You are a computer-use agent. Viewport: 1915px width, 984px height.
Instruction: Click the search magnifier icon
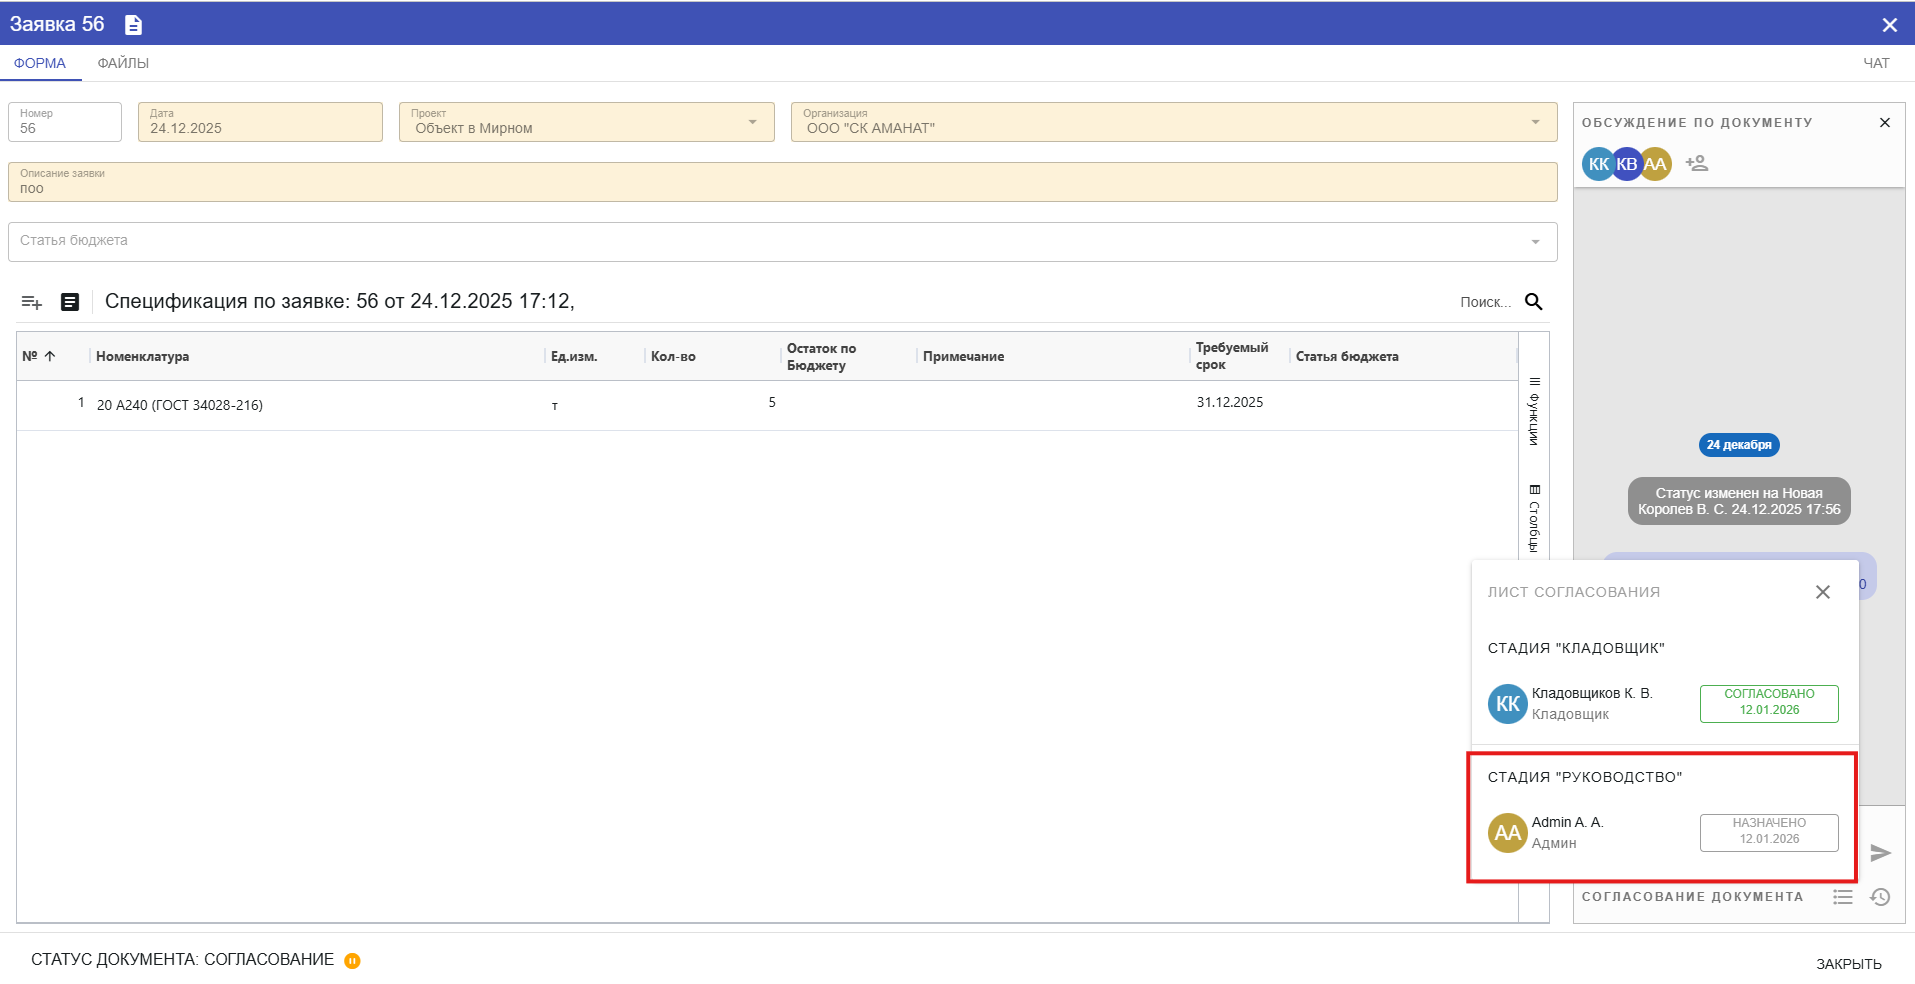point(1533,302)
